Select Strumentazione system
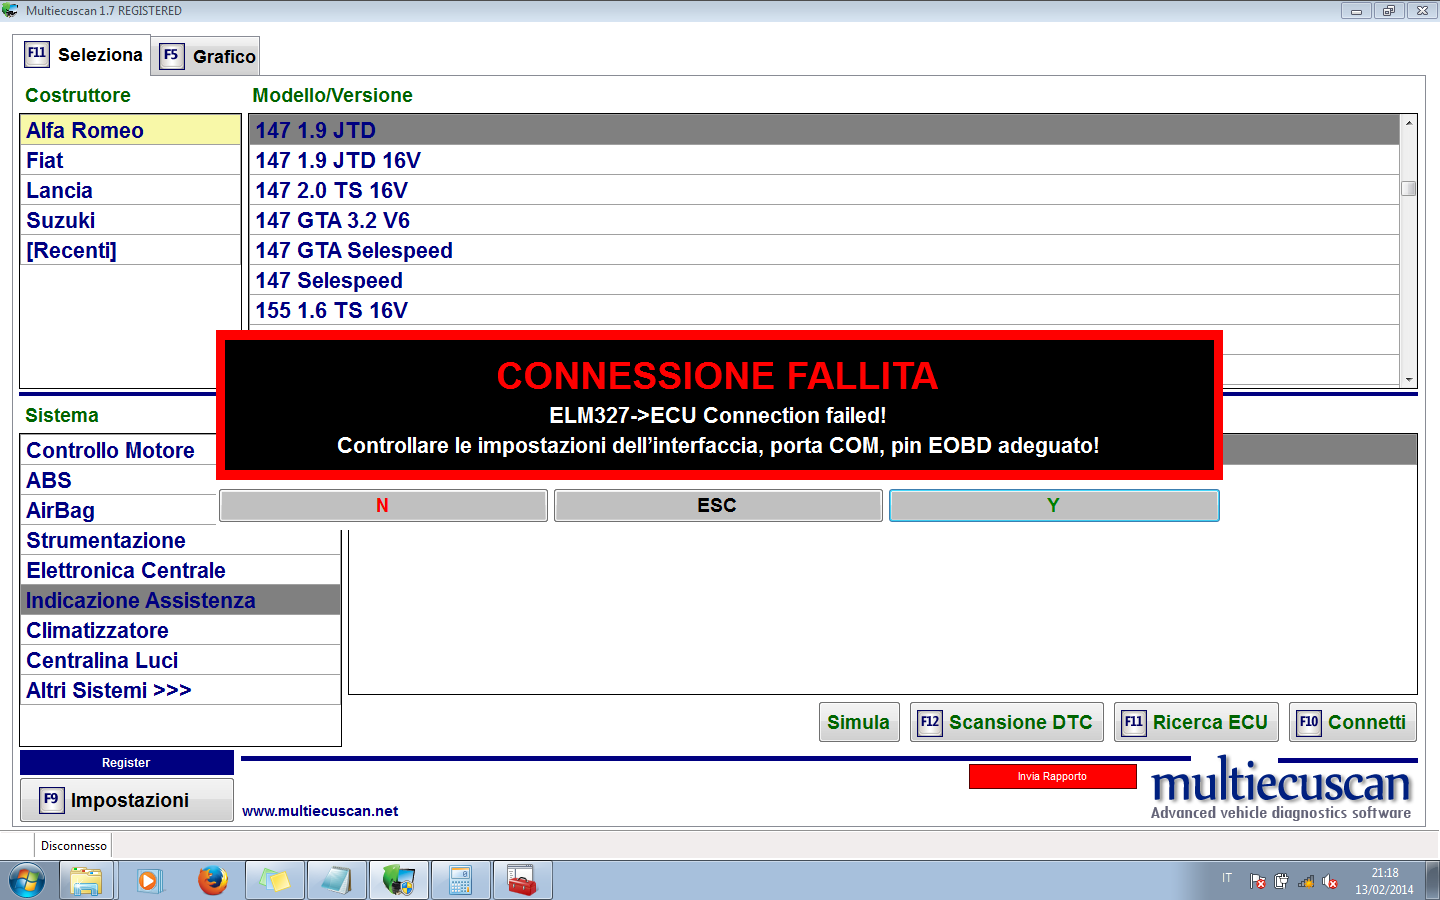 (x=180, y=540)
